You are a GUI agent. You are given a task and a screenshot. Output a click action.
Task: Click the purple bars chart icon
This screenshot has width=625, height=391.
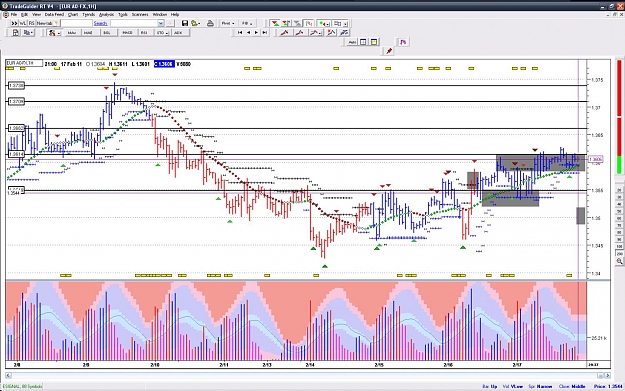(x=403, y=42)
